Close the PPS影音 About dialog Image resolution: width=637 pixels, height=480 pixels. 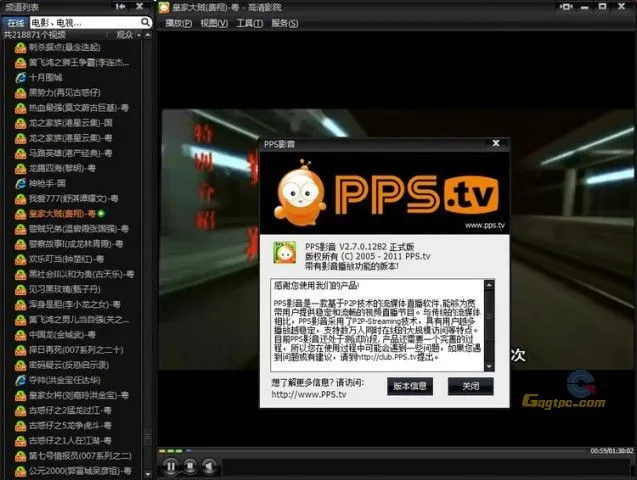[x=496, y=143]
